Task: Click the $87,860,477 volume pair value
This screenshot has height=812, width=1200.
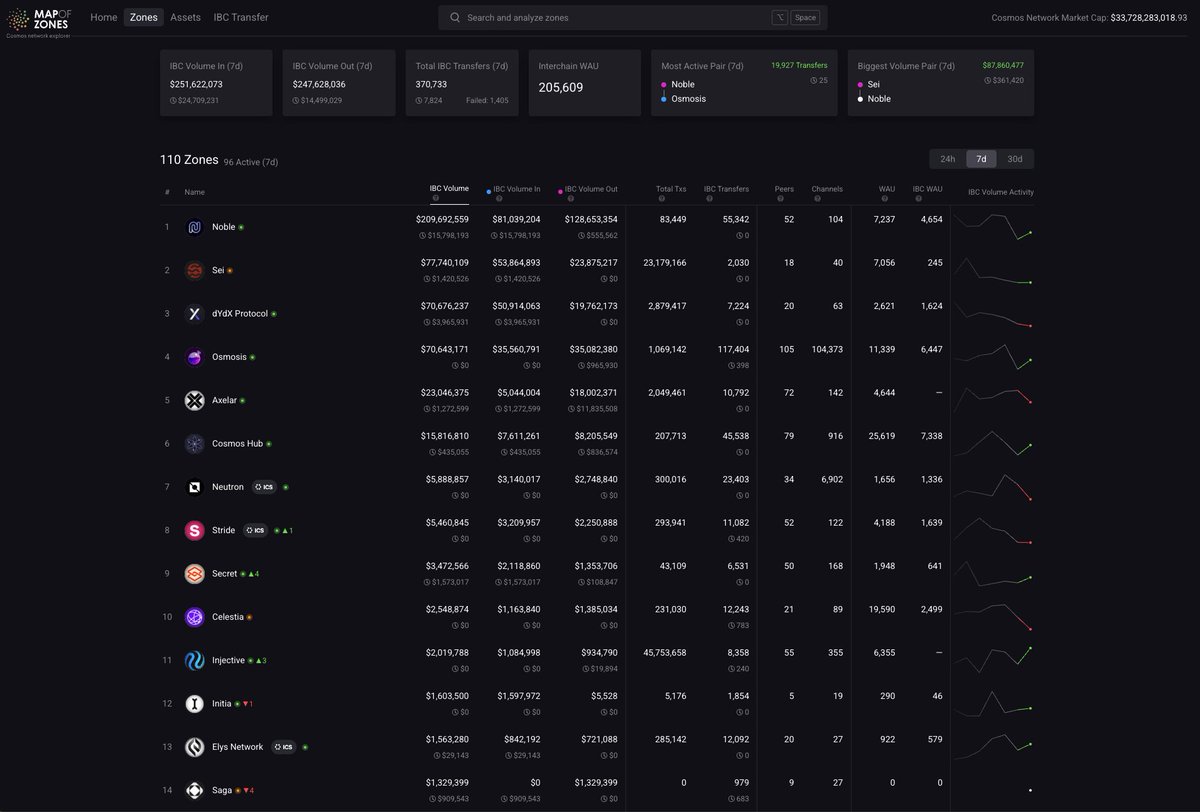Action: (1003, 66)
